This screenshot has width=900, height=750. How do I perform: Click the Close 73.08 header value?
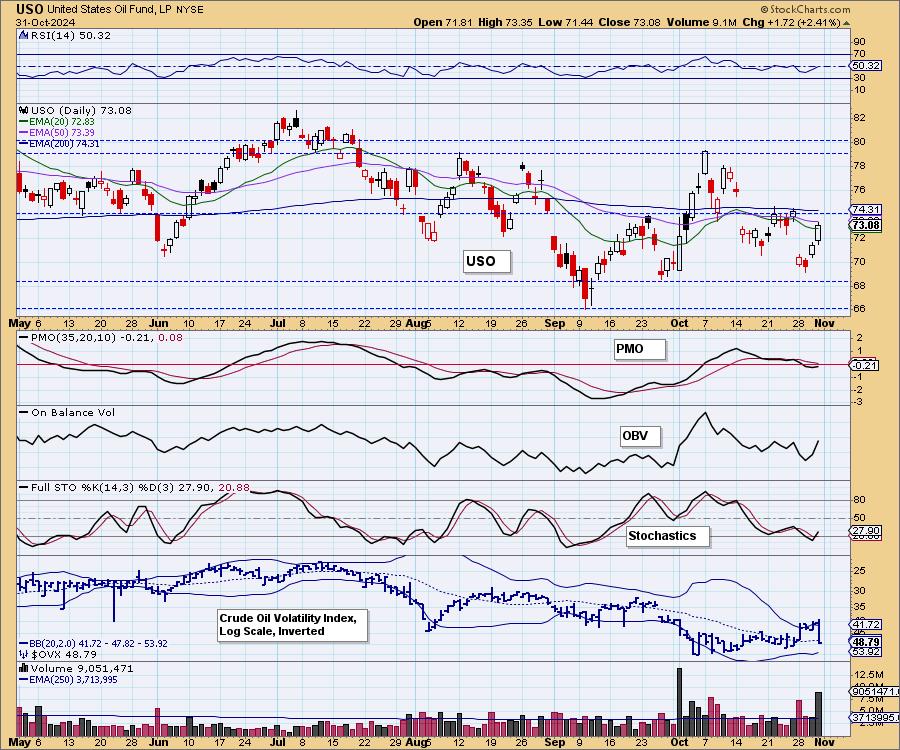[x=629, y=22]
